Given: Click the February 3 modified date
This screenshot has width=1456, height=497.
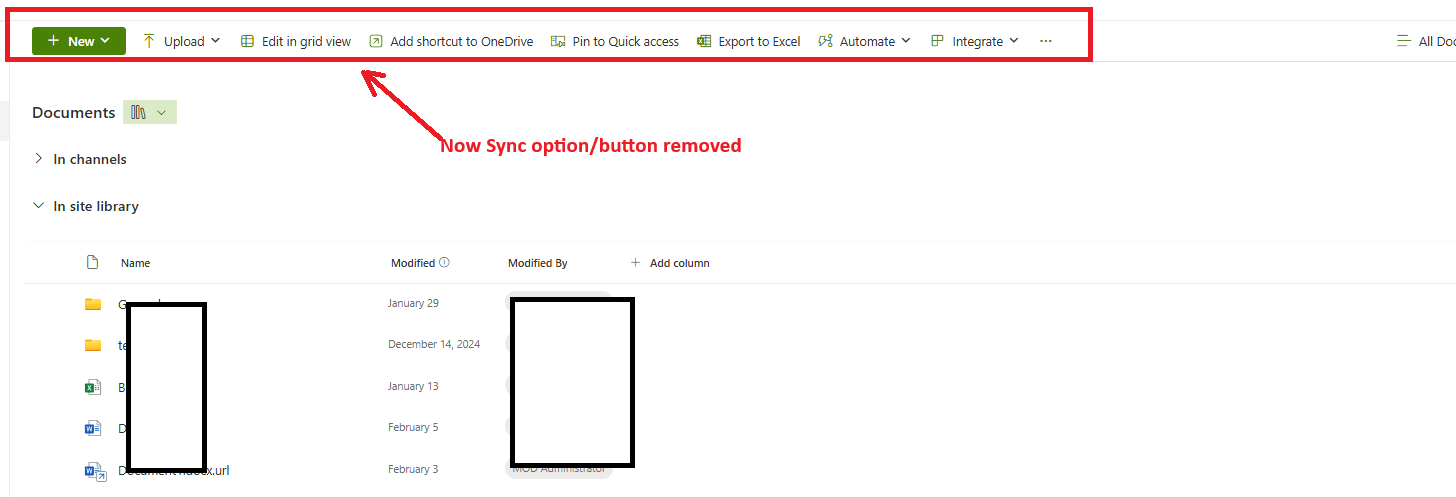Looking at the screenshot, I should tap(413, 469).
